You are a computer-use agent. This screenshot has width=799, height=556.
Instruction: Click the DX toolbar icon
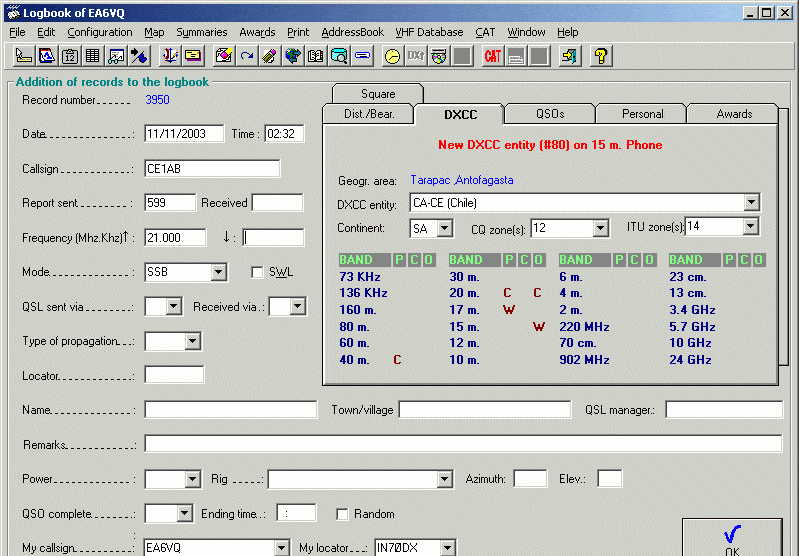[x=415, y=56]
